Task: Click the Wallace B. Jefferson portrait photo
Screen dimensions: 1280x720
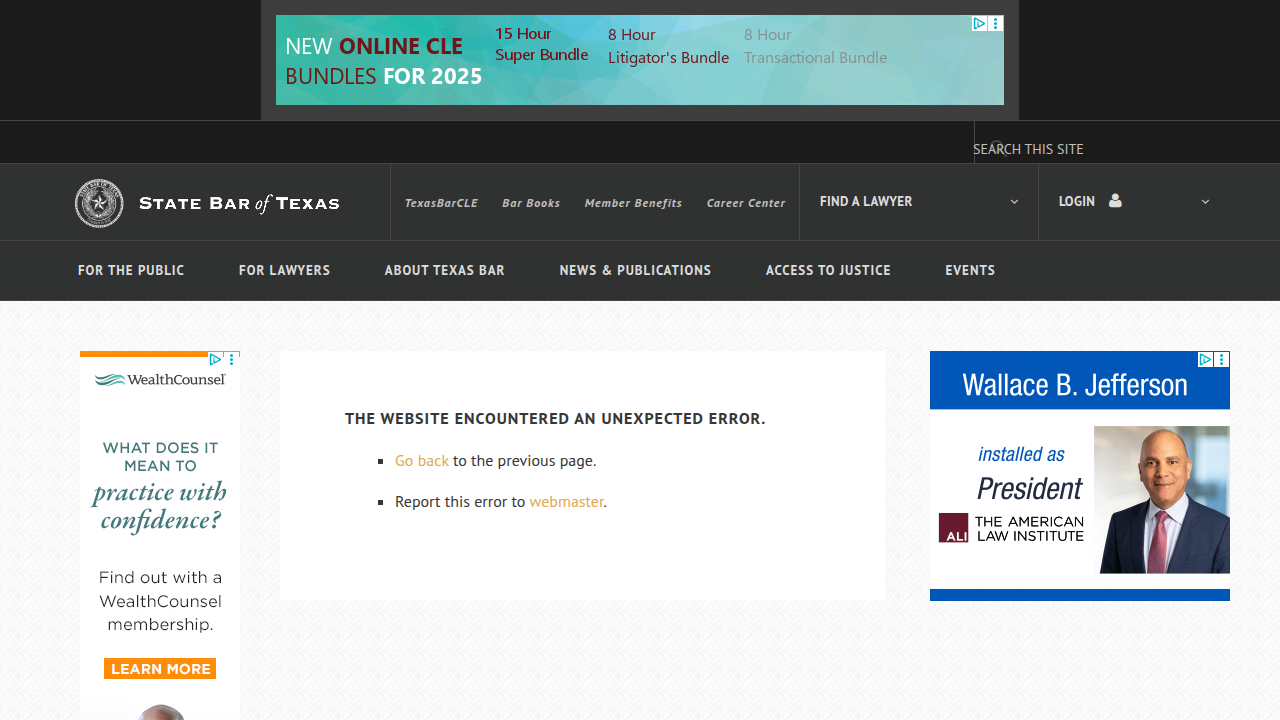Action: click(x=1162, y=500)
